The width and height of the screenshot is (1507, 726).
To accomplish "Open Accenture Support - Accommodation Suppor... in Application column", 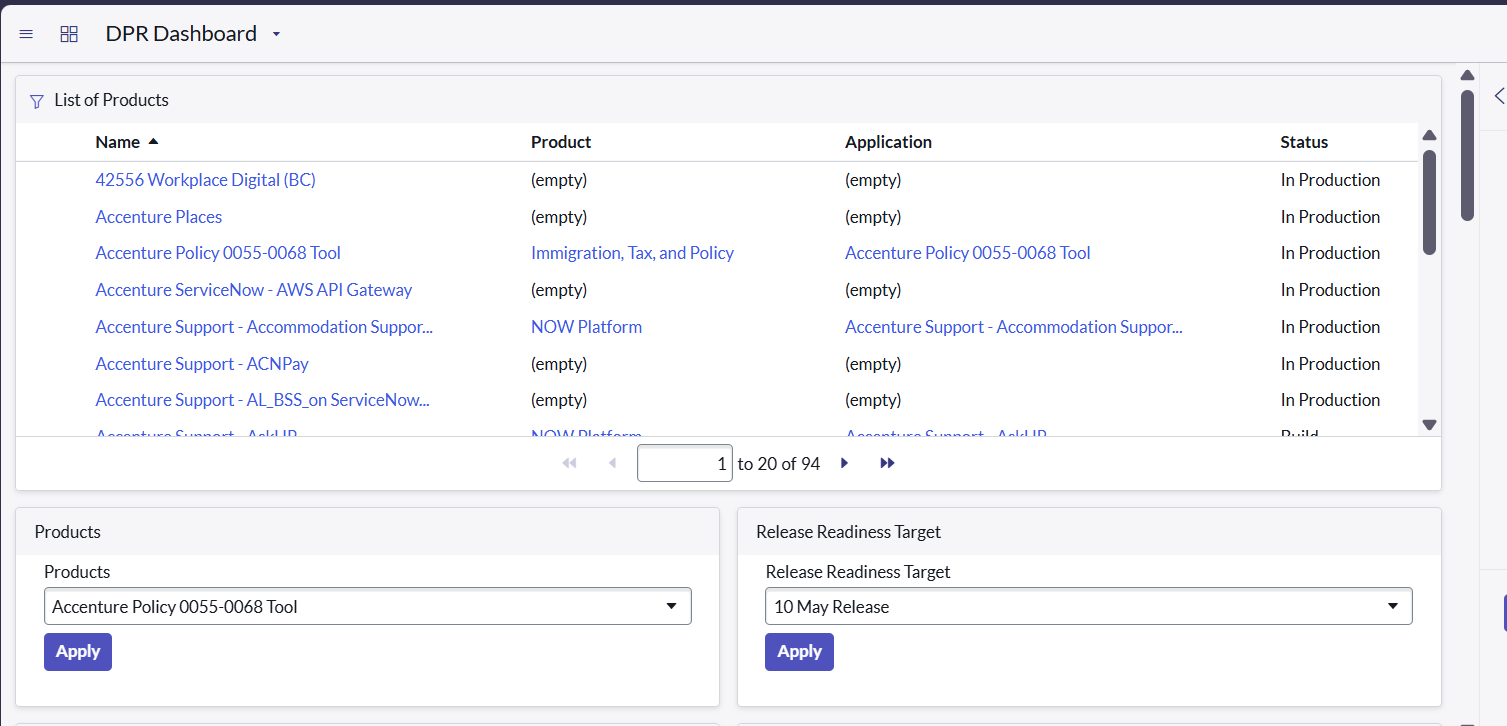I will (1014, 327).
